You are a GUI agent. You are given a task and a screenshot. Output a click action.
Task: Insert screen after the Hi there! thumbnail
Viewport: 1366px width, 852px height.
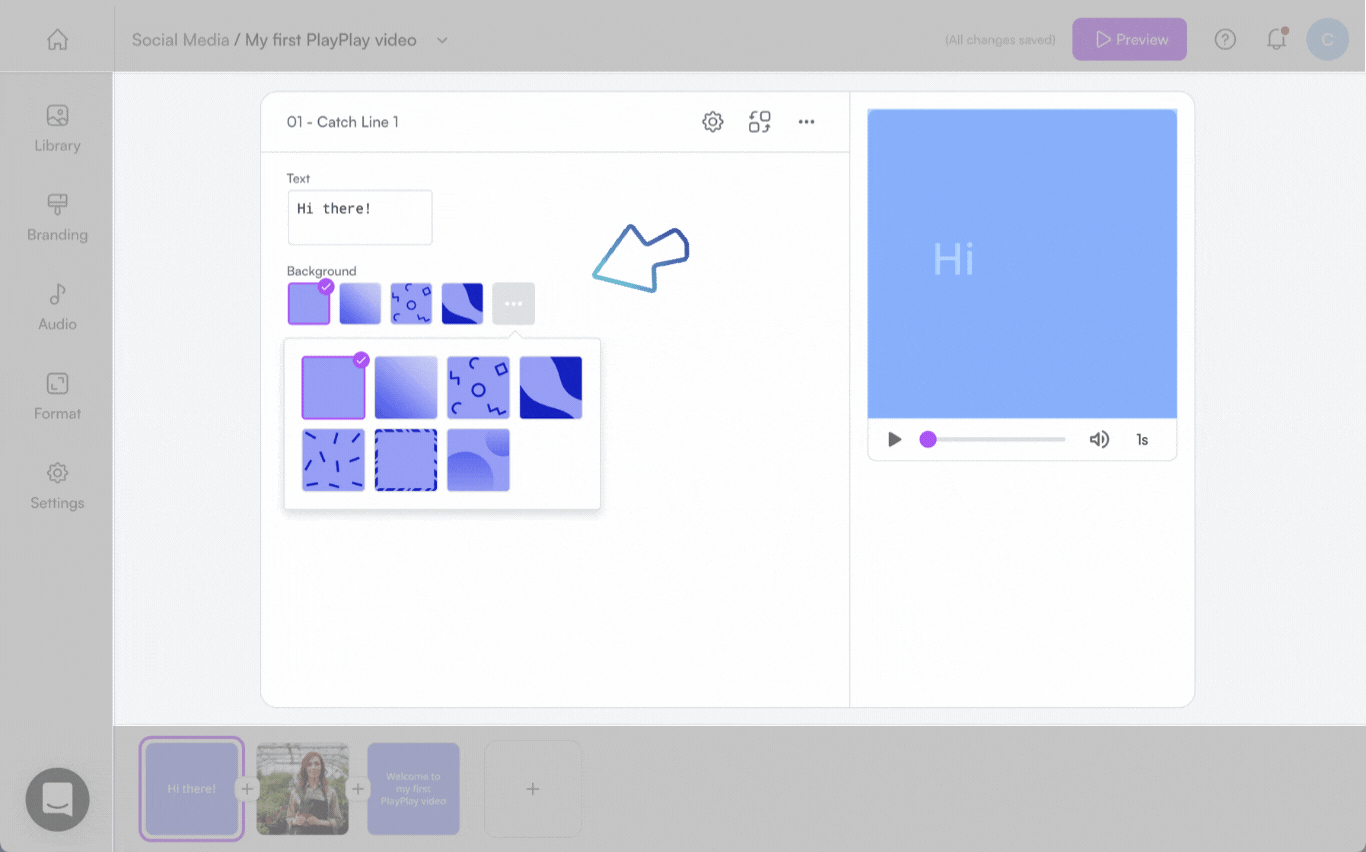(247, 789)
